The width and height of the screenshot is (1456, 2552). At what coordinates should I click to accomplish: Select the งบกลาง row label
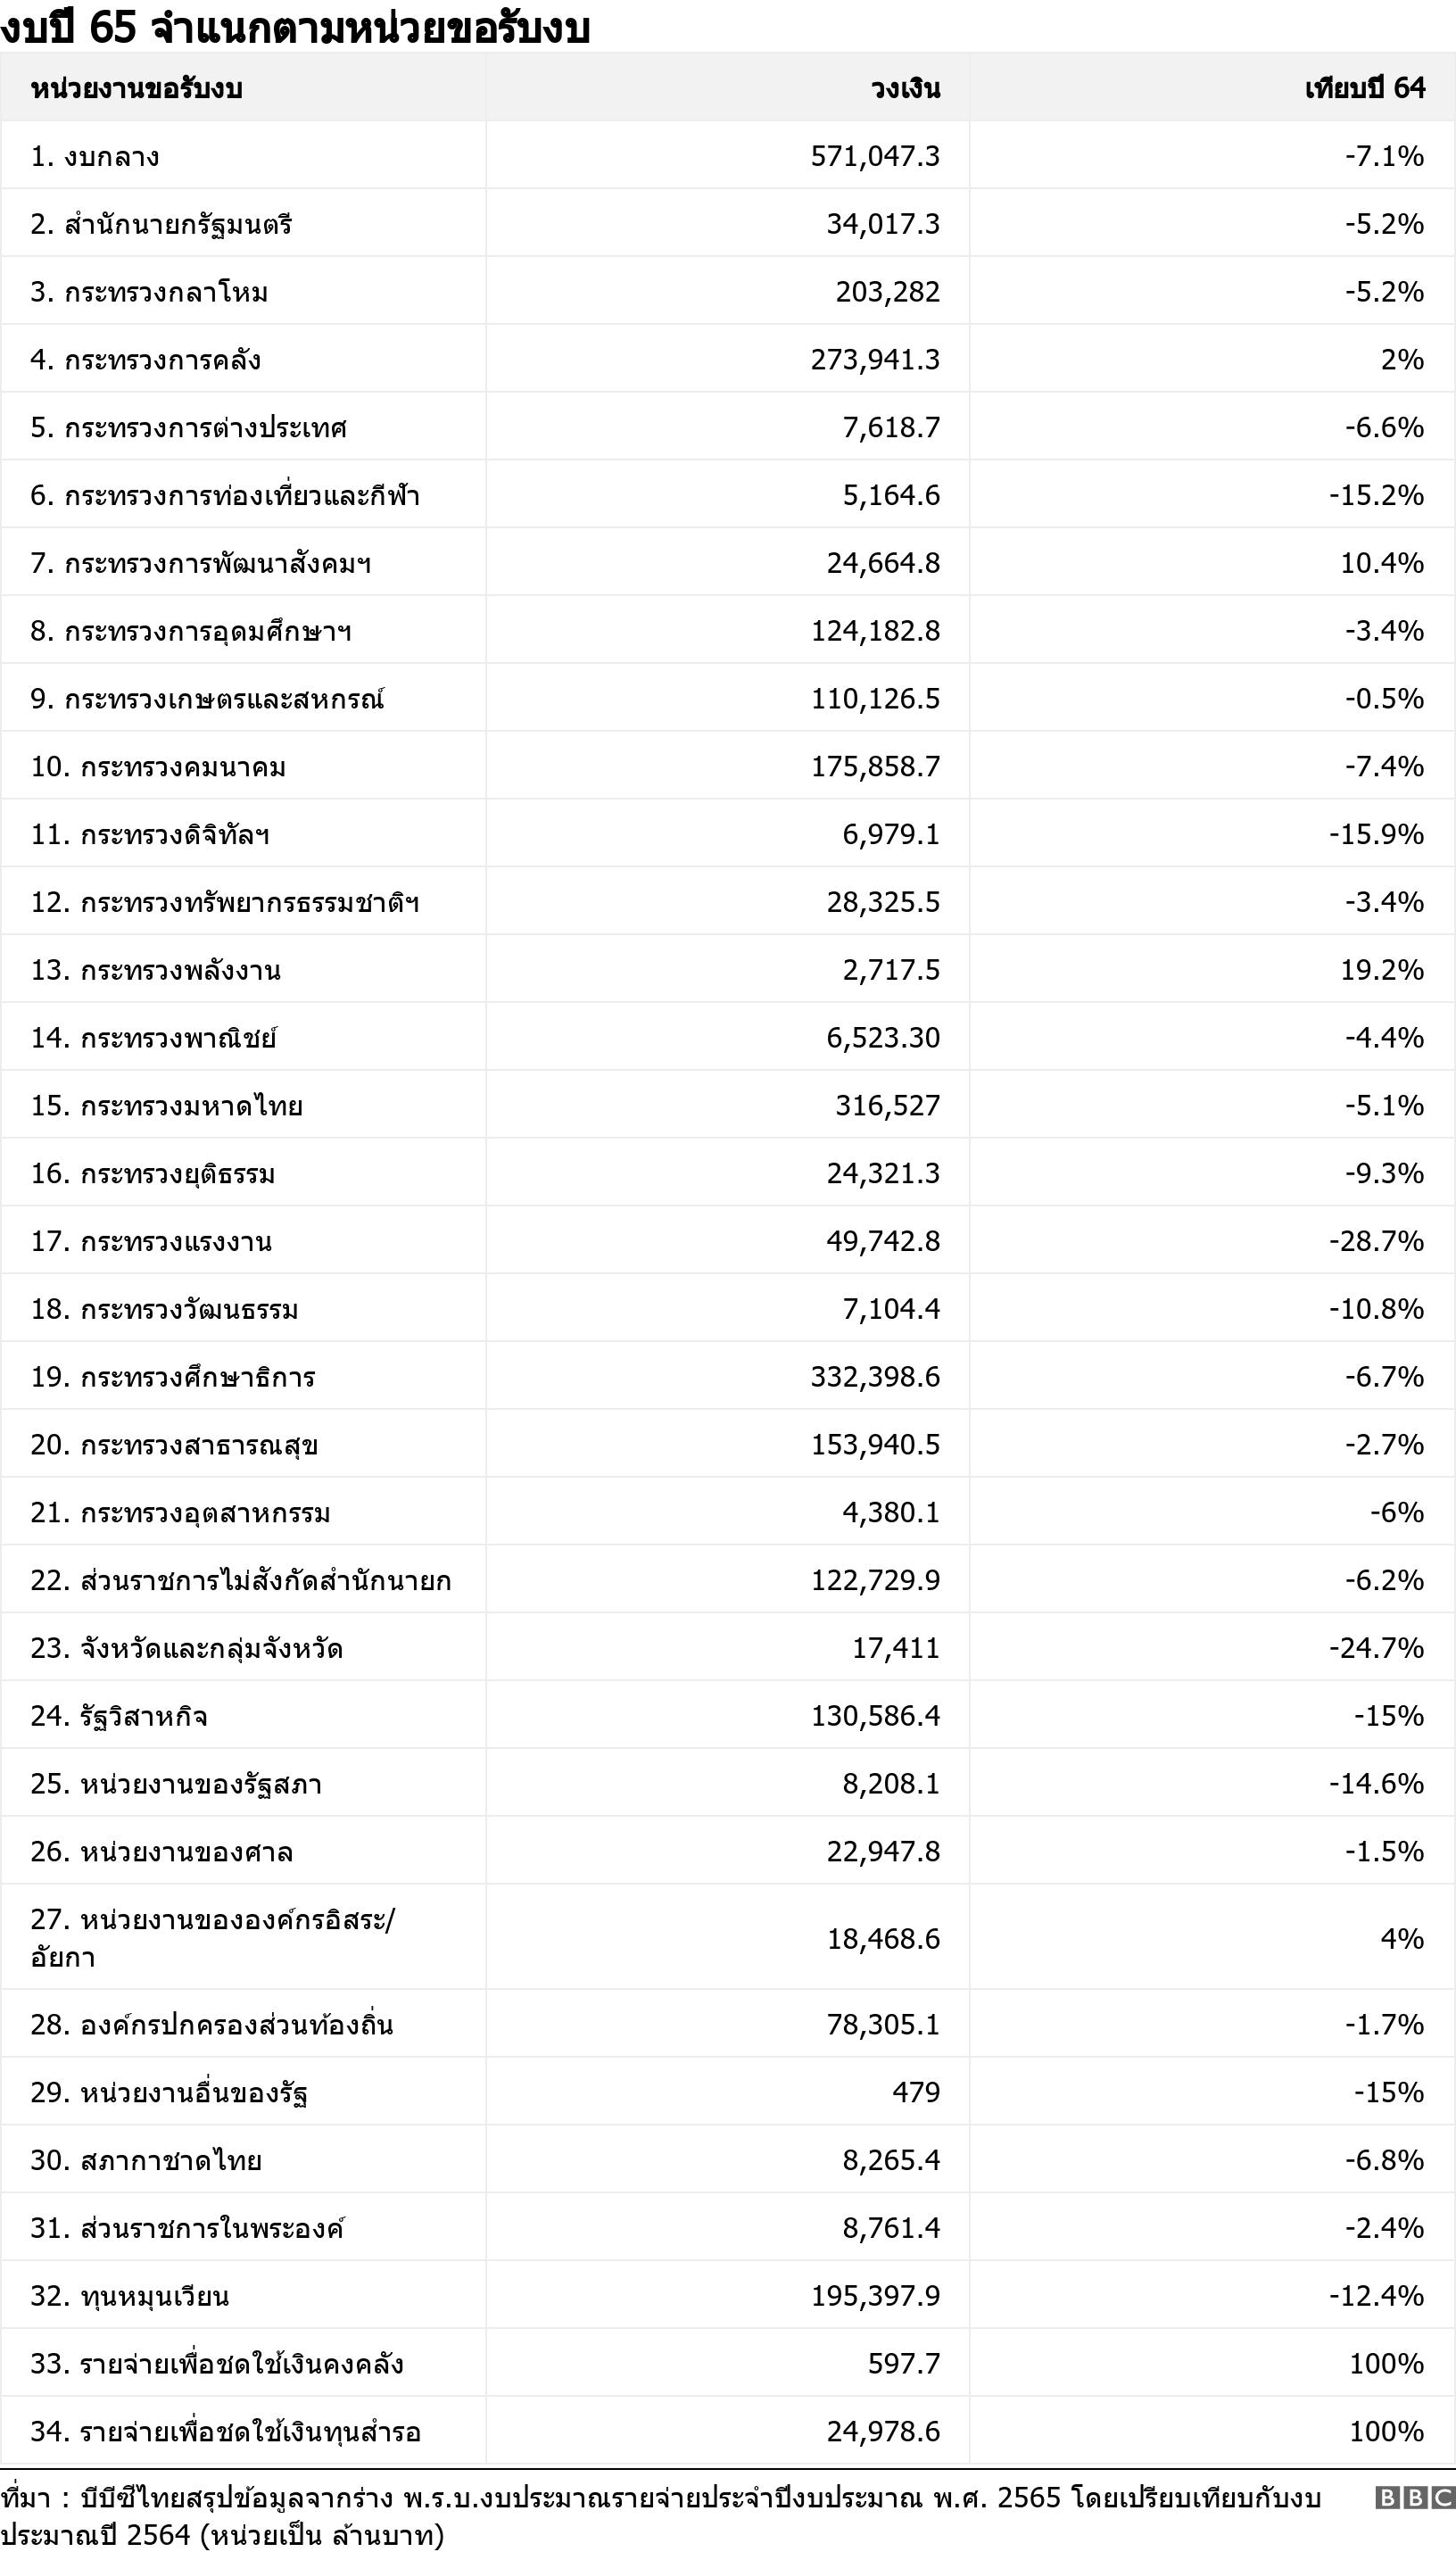tap(95, 156)
